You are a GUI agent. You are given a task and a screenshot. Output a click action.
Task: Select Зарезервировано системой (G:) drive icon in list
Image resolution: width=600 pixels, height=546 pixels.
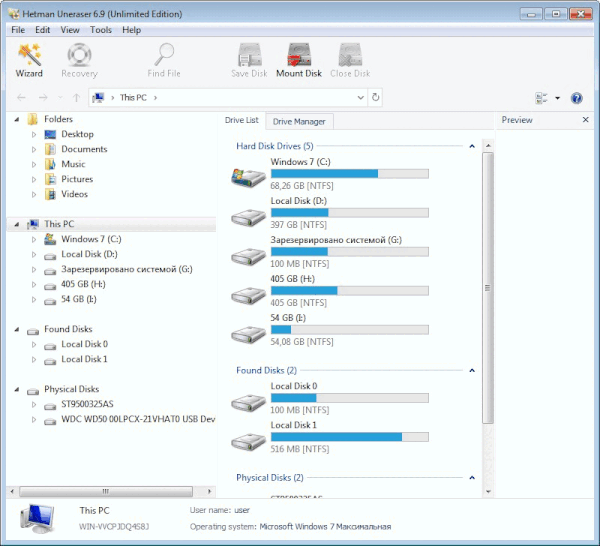[x=248, y=257]
